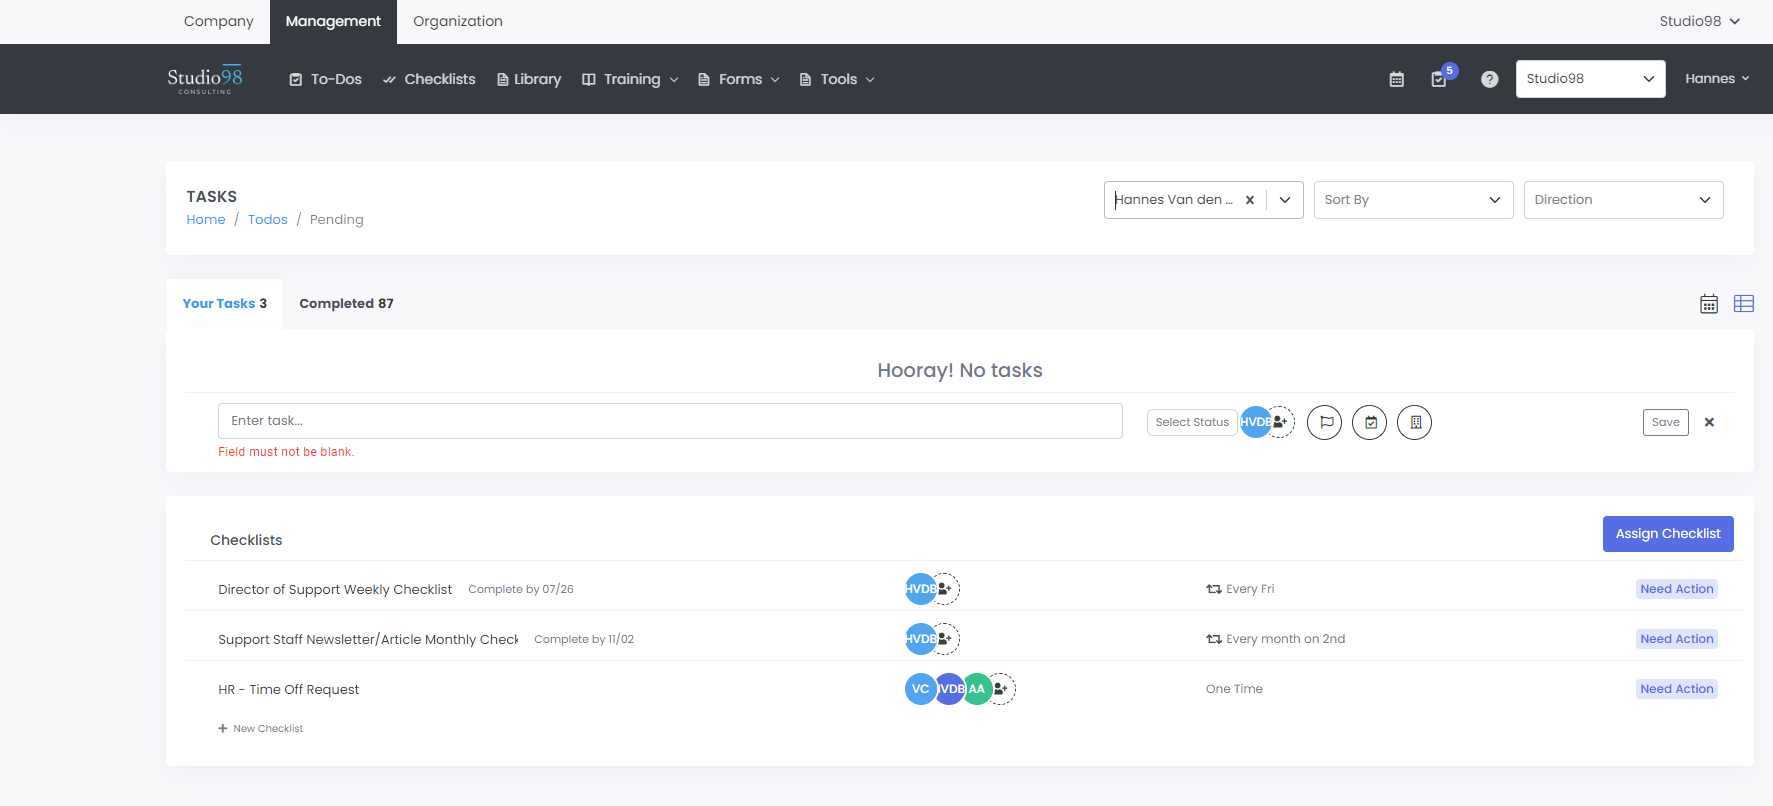Open the Studio98 company selector in navbar
Screen dimensions: 1773x806
pyautogui.click(x=1590, y=79)
